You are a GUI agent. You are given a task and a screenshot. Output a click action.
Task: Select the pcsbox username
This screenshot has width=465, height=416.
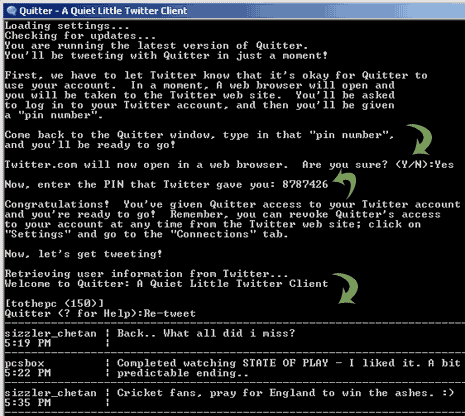(x=24, y=363)
